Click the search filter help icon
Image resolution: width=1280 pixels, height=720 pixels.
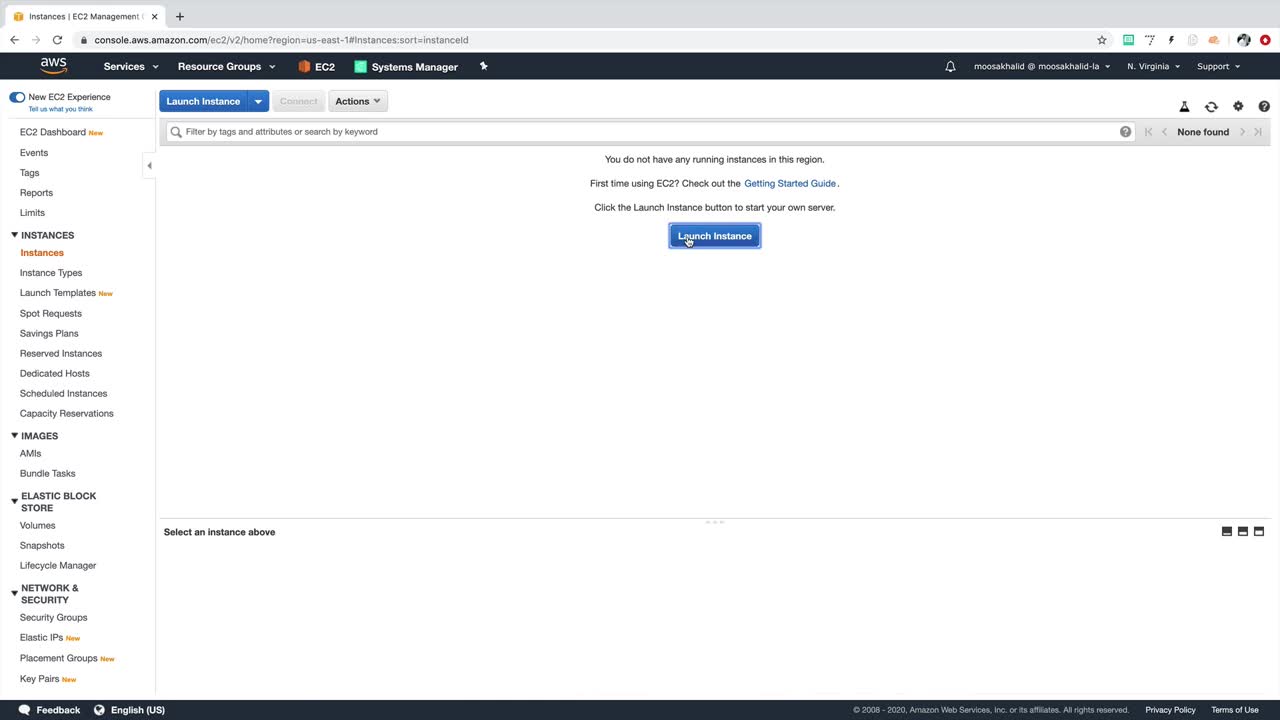click(1125, 132)
